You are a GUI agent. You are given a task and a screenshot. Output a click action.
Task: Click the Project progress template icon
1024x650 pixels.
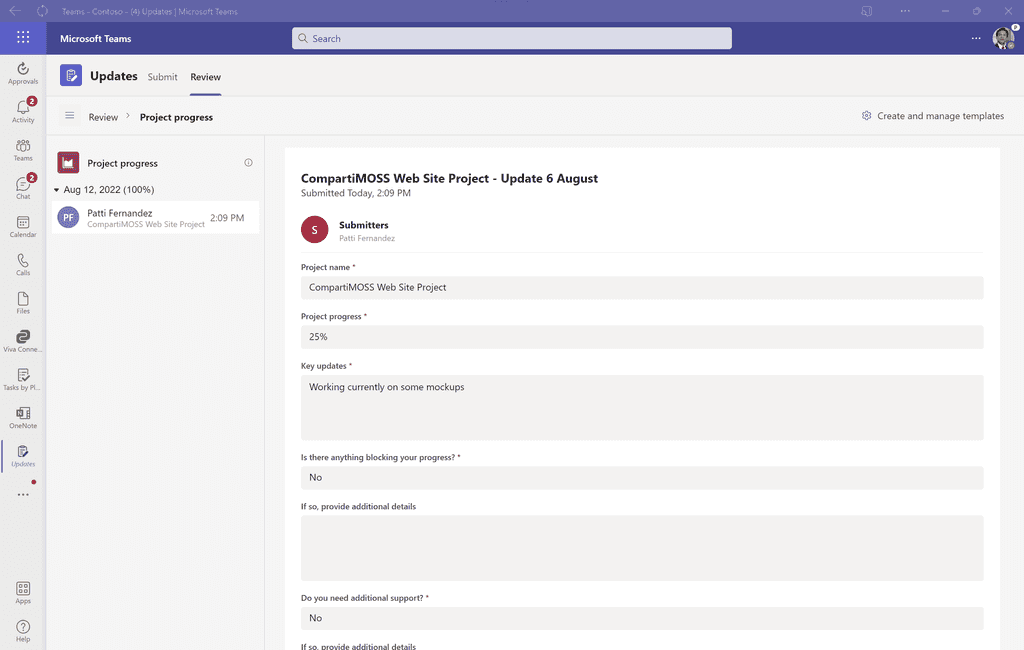pos(68,163)
